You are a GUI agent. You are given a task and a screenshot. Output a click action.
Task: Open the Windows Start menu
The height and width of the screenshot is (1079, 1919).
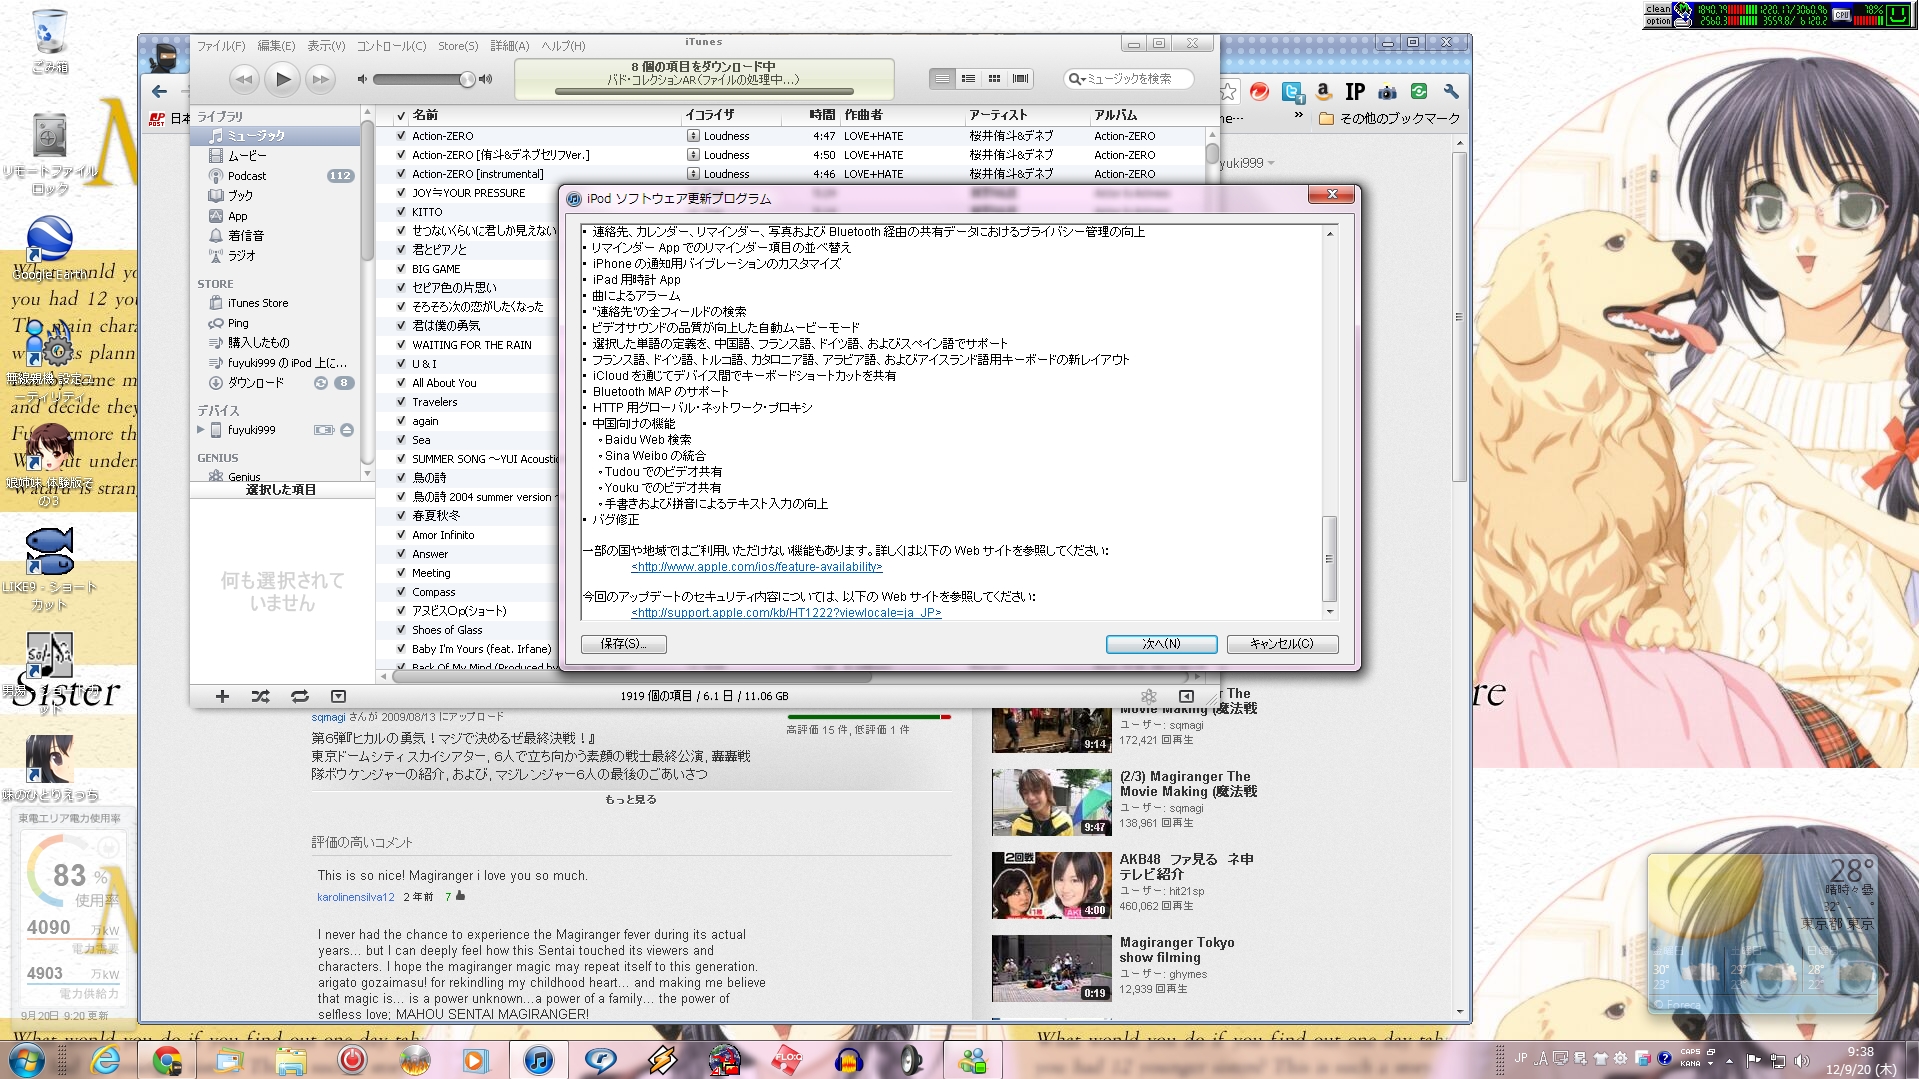(x=27, y=1060)
